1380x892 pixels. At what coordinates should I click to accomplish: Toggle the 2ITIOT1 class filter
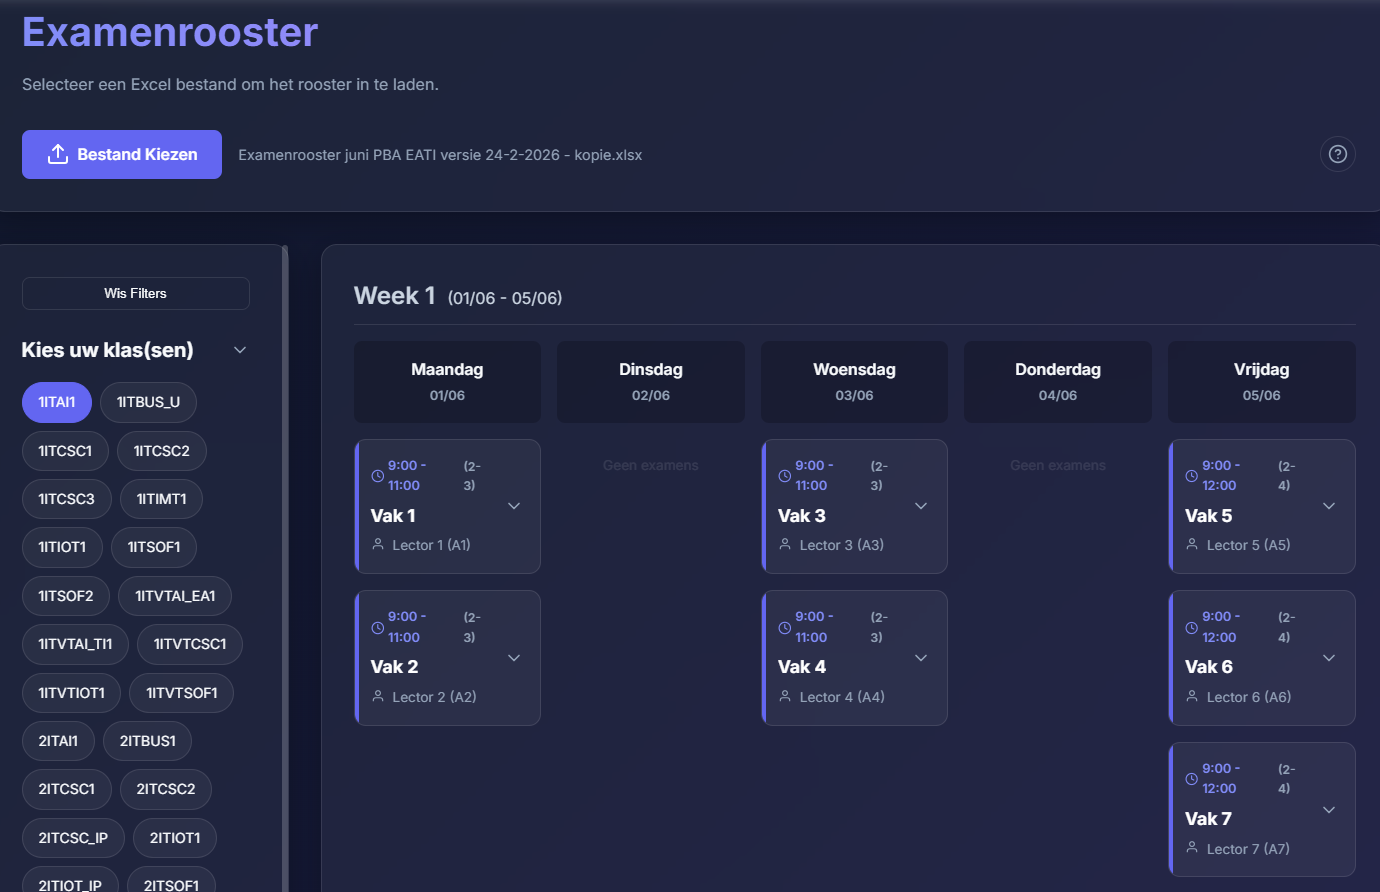(x=175, y=838)
